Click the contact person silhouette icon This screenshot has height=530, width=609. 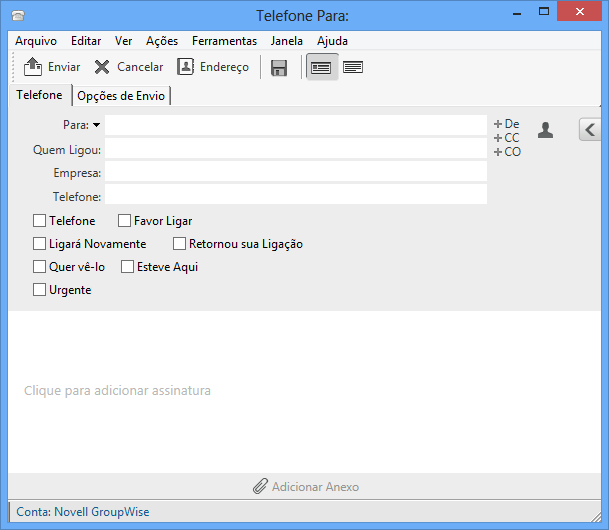[545, 130]
